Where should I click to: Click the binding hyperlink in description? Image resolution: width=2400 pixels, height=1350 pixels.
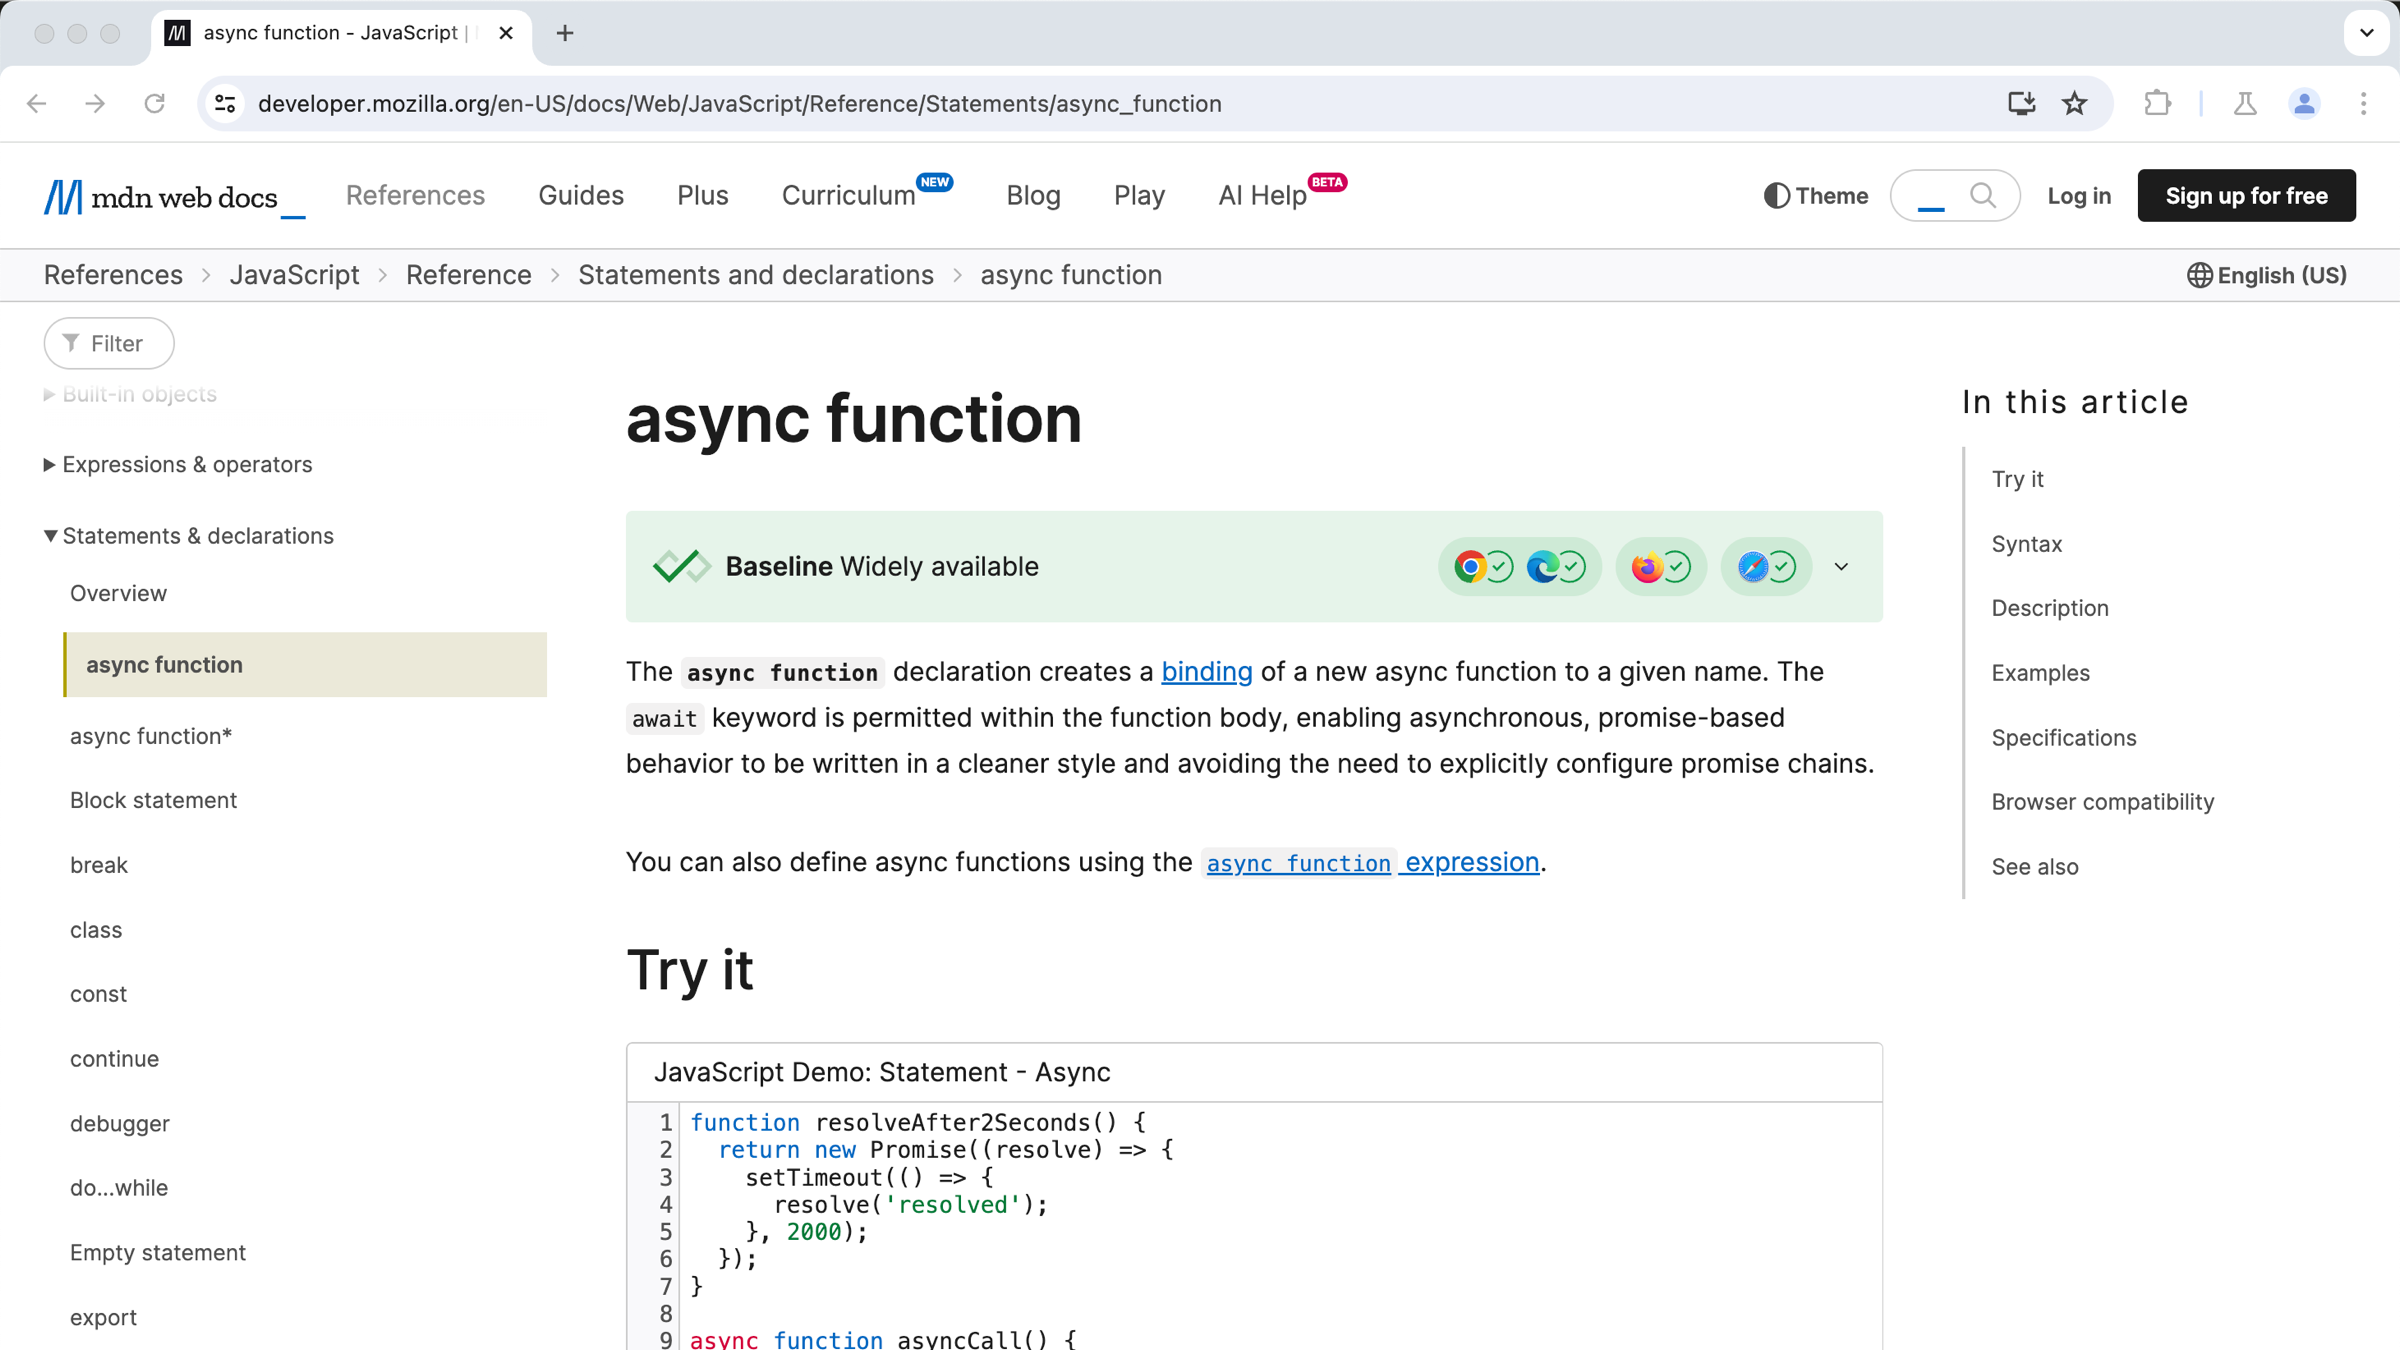point(1207,671)
